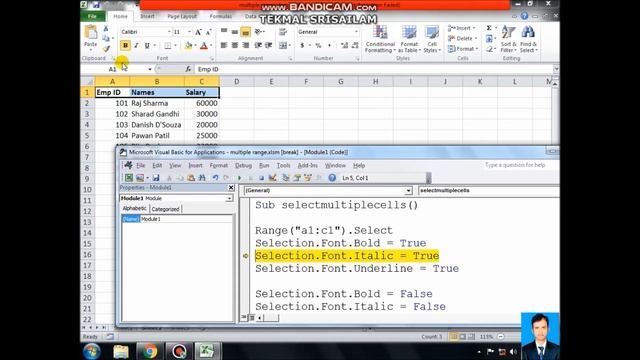This screenshot has width=640, height=360.
Task: Click the Decrease Font Size icon
Action: (208, 32)
